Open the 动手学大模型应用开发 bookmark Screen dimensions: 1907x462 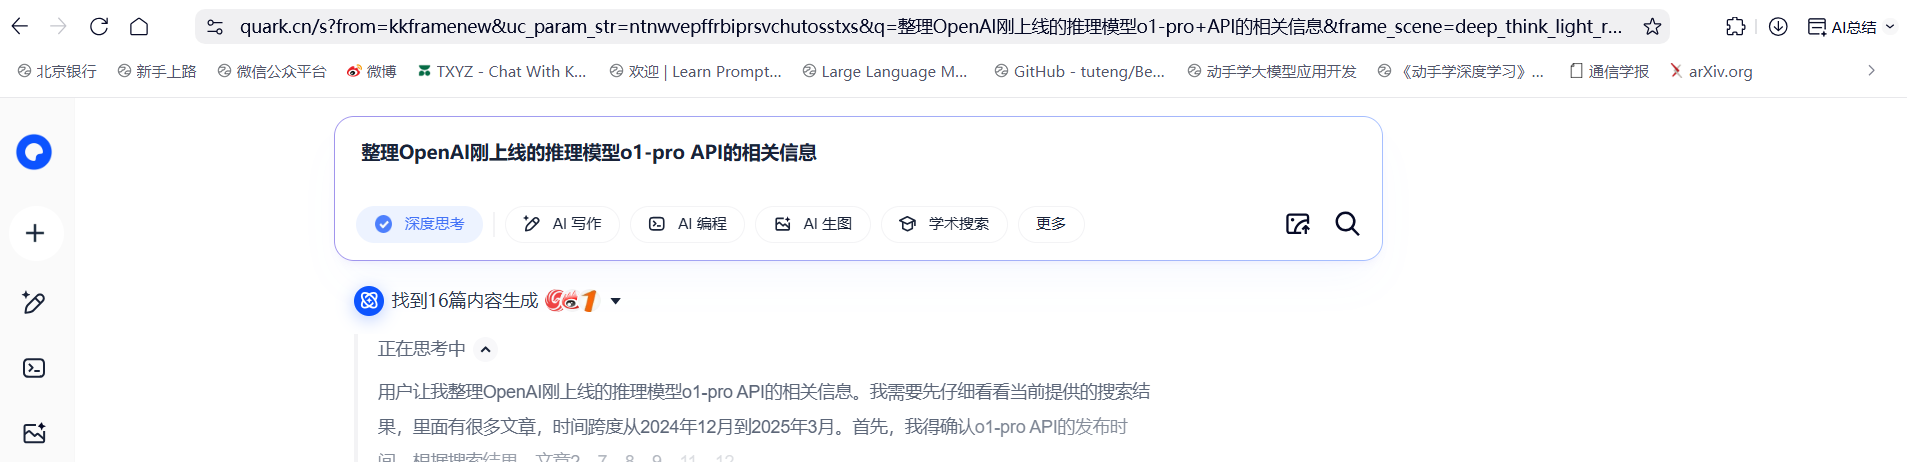coord(1272,71)
